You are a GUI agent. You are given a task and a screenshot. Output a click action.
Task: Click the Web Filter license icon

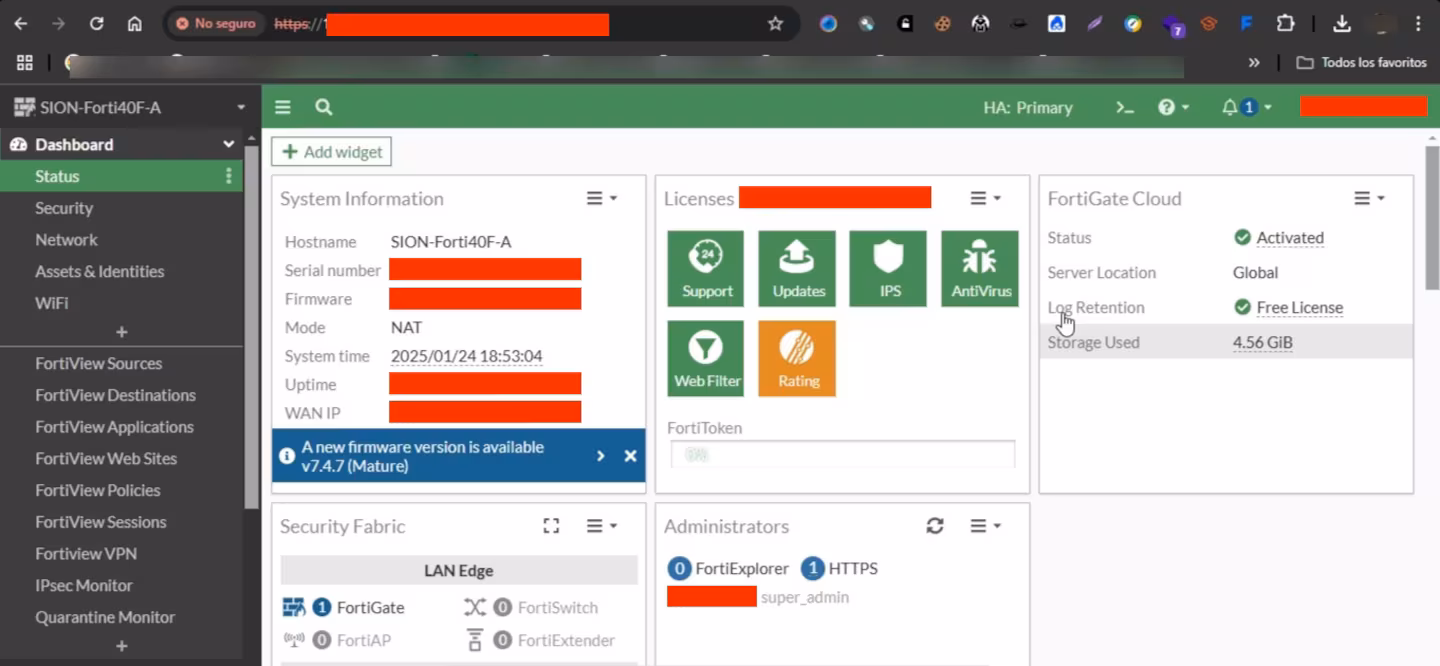[706, 358]
